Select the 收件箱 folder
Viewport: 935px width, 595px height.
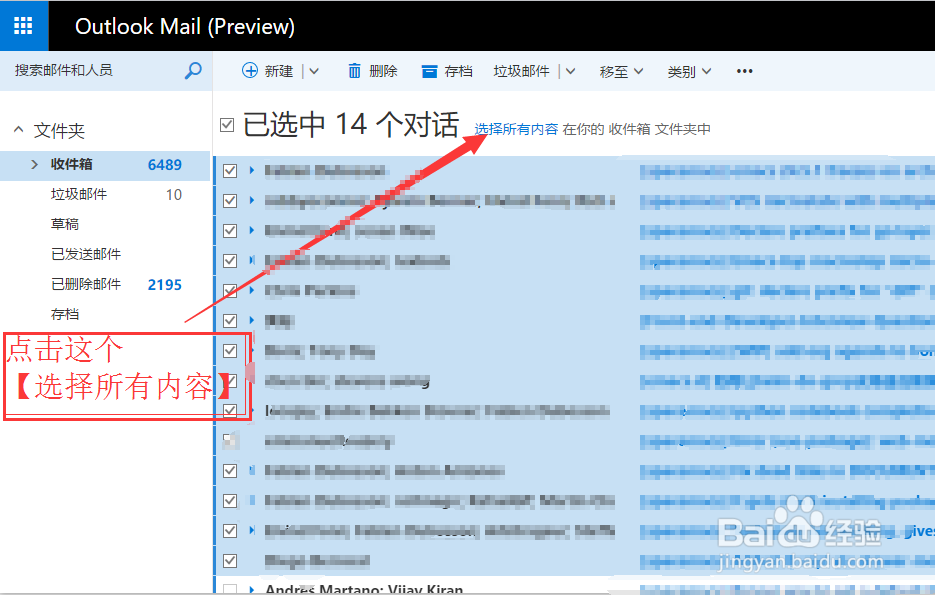pyautogui.click(x=105, y=165)
